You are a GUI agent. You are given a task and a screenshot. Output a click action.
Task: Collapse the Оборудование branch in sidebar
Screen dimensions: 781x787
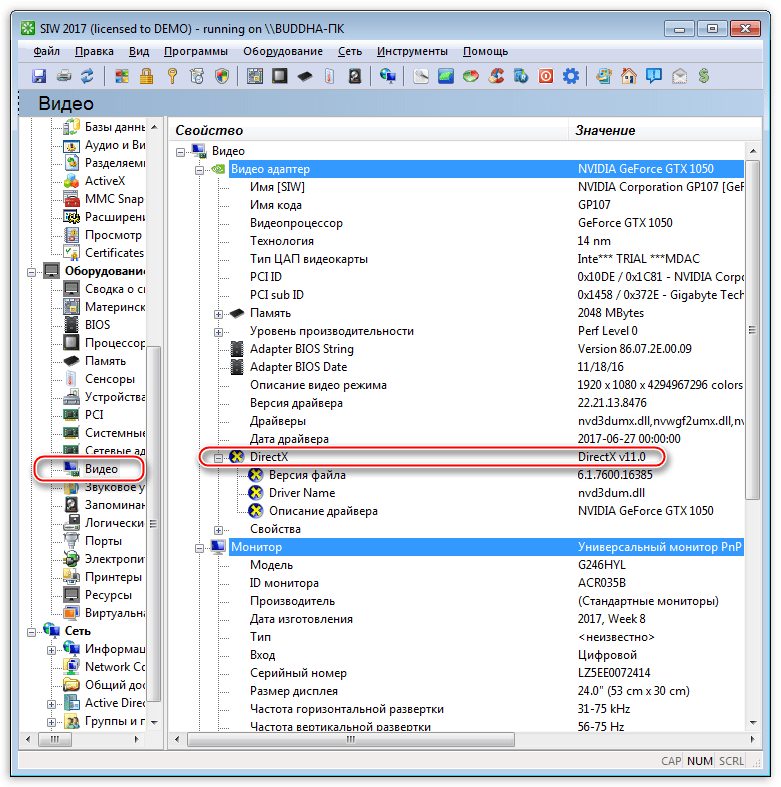(x=32, y=273)
